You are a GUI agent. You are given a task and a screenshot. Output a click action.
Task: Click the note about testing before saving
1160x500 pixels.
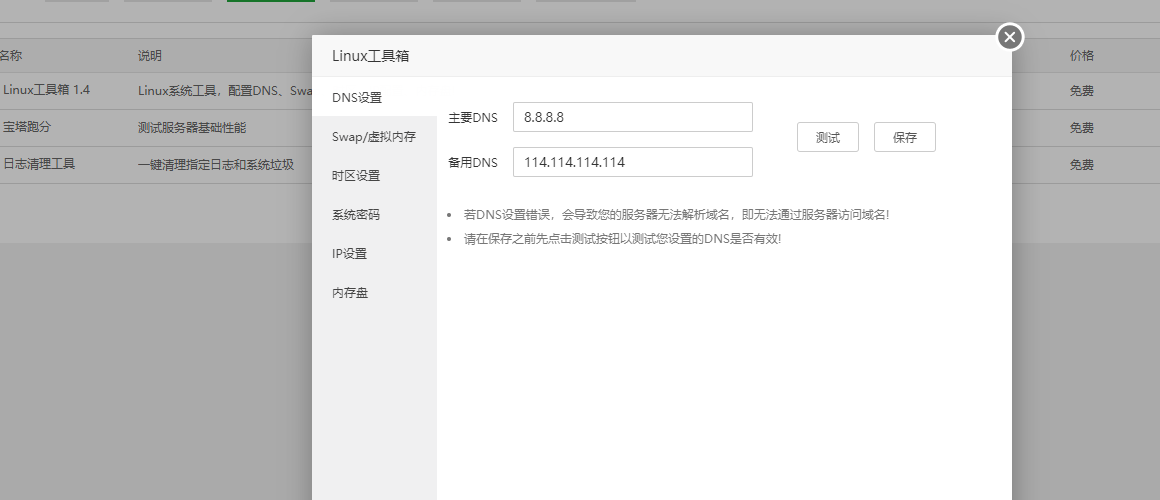(622, 239)
